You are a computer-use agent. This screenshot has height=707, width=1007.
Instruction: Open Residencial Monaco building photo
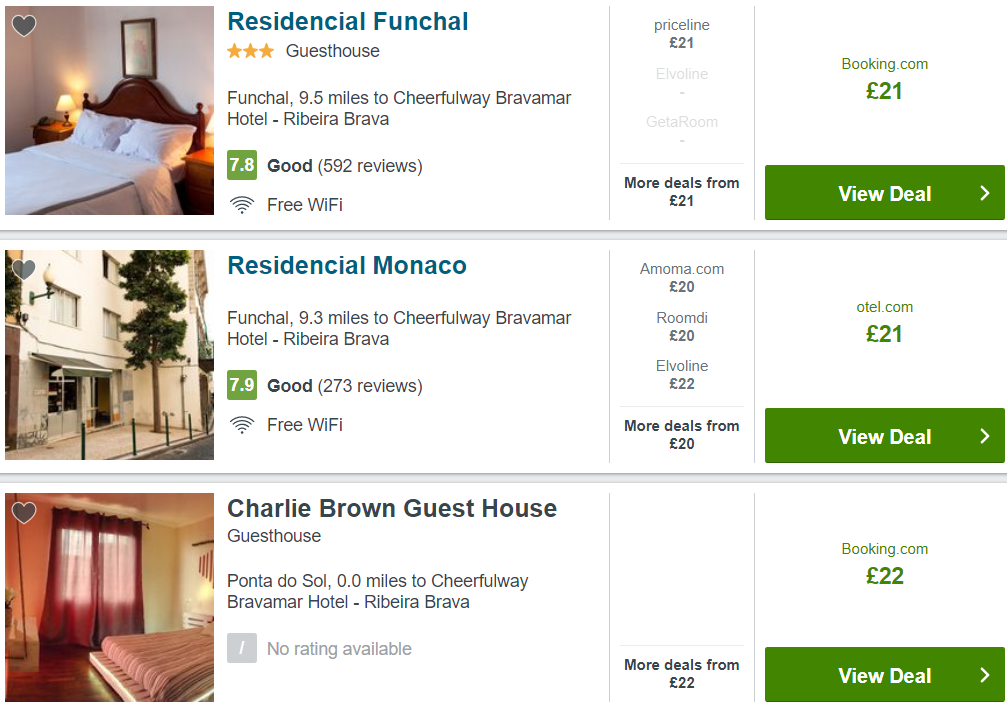pos(109,355)
